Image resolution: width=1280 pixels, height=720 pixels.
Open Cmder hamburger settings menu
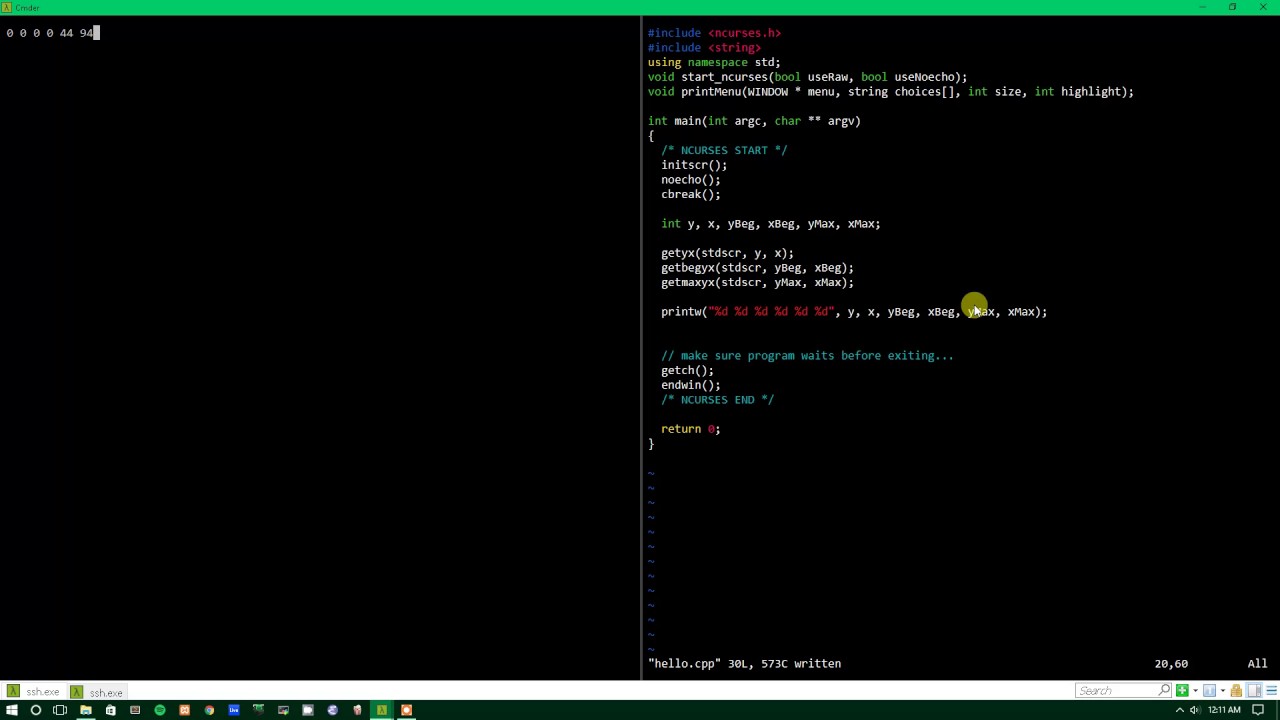tap(1271, 690)
